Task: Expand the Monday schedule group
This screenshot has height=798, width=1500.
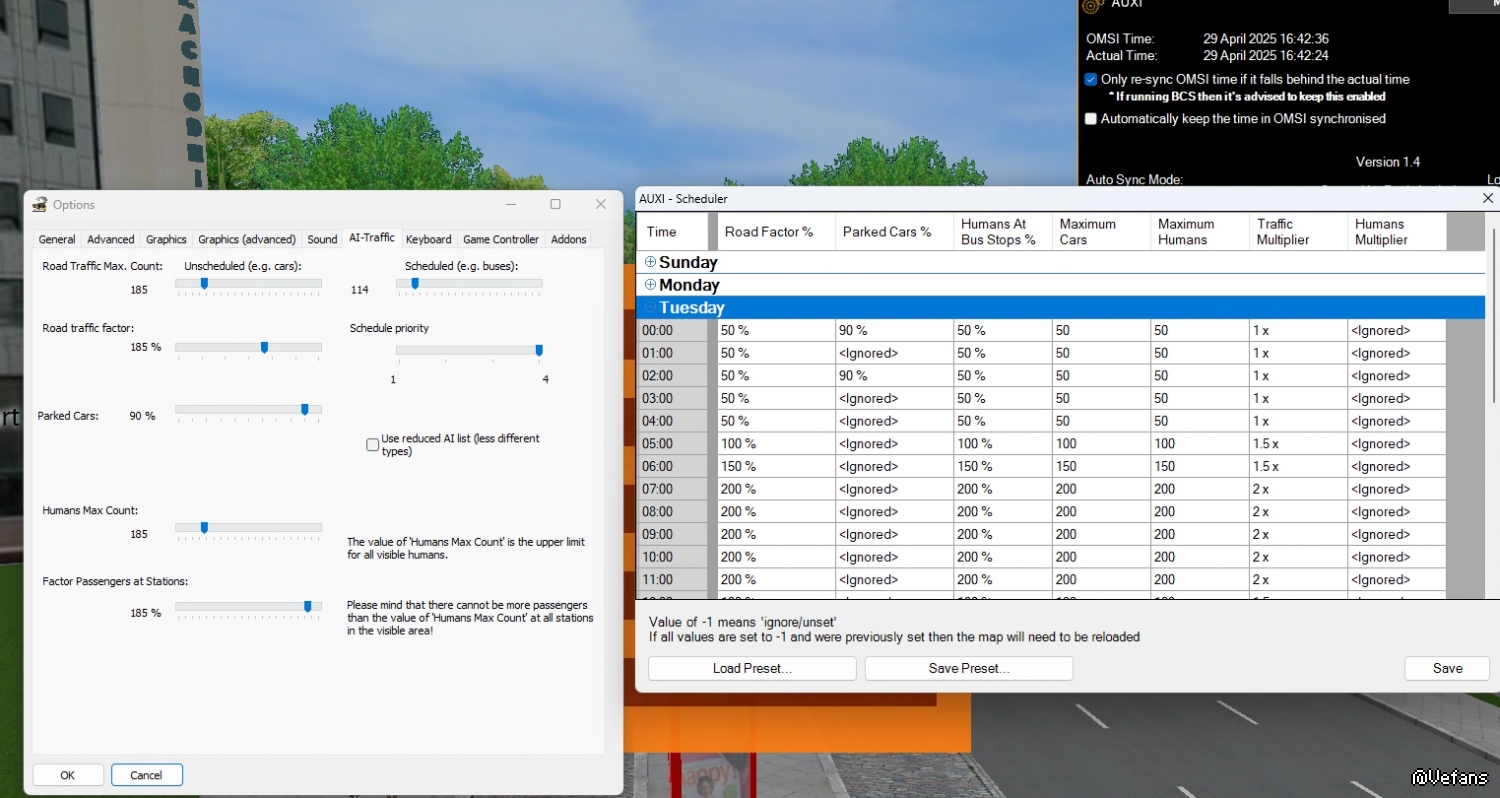Action: coord(650,285)
